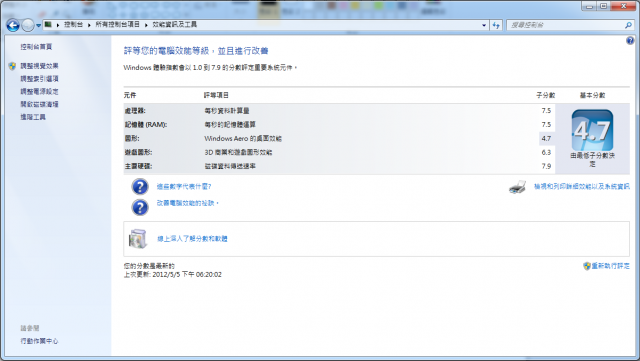Click the 7.9 primary disk subscore
Image resolution: width=640 pixels, height=361 pixels.
point(546,166)
